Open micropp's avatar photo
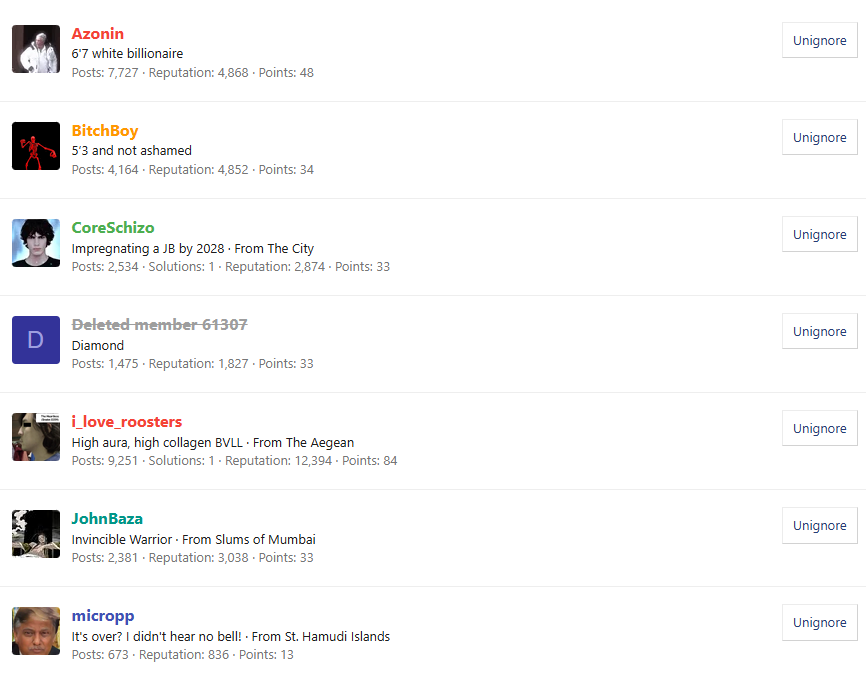 36,631
